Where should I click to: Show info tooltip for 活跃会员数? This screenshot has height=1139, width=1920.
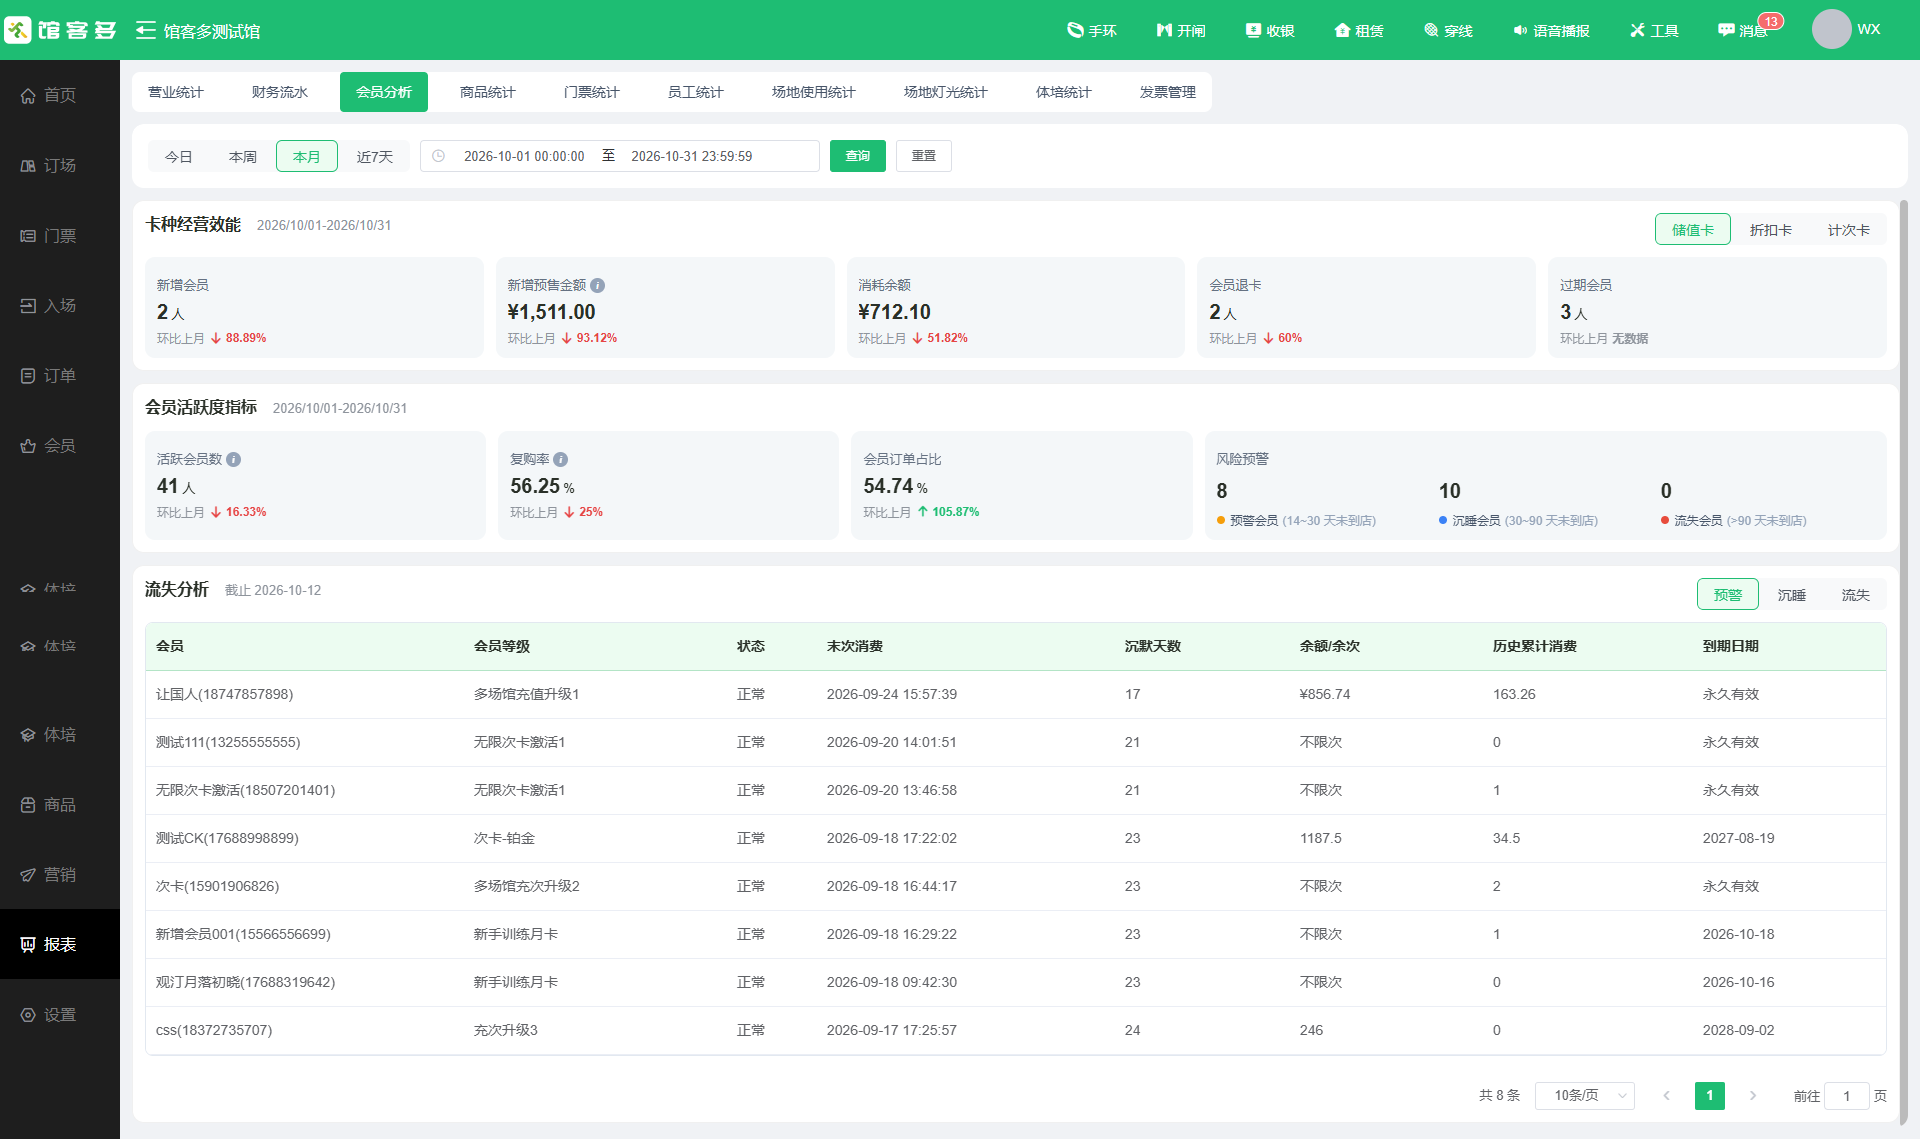[x=233, y=459]
